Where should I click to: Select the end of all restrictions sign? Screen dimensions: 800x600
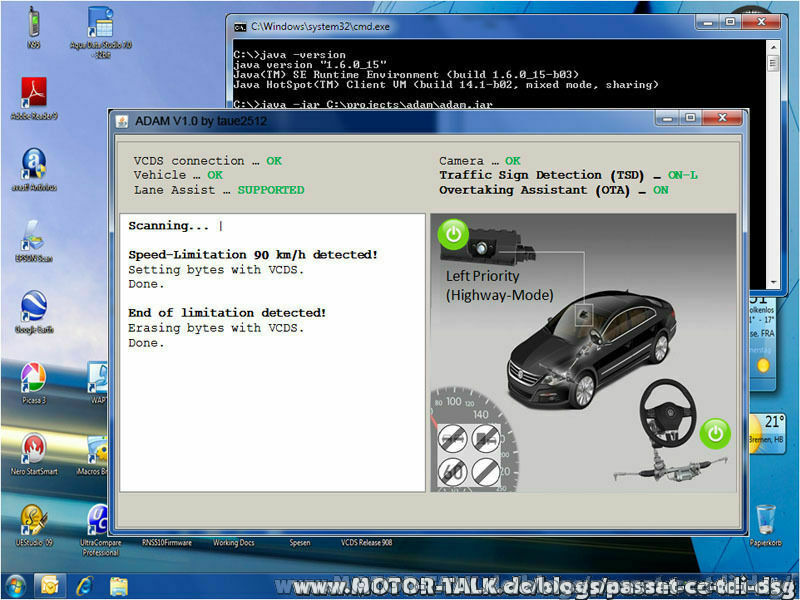coord(486,472)
